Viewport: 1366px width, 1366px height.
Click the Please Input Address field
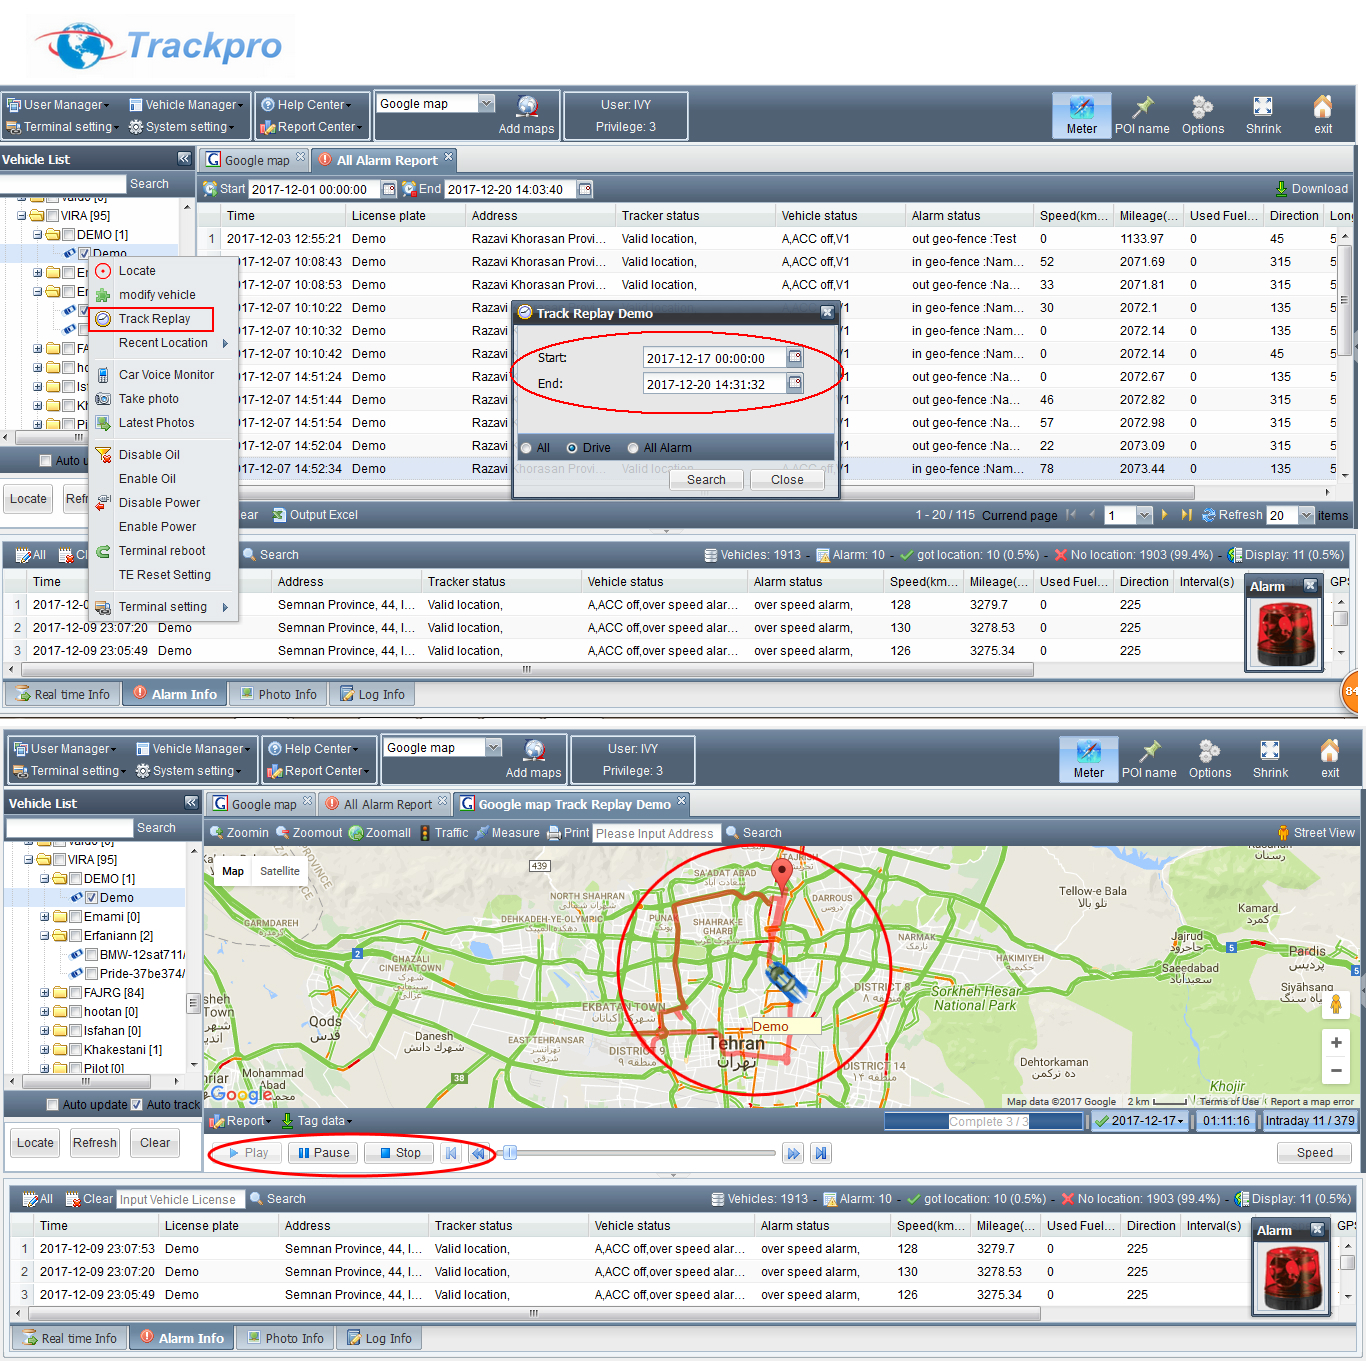pos(655,833)
